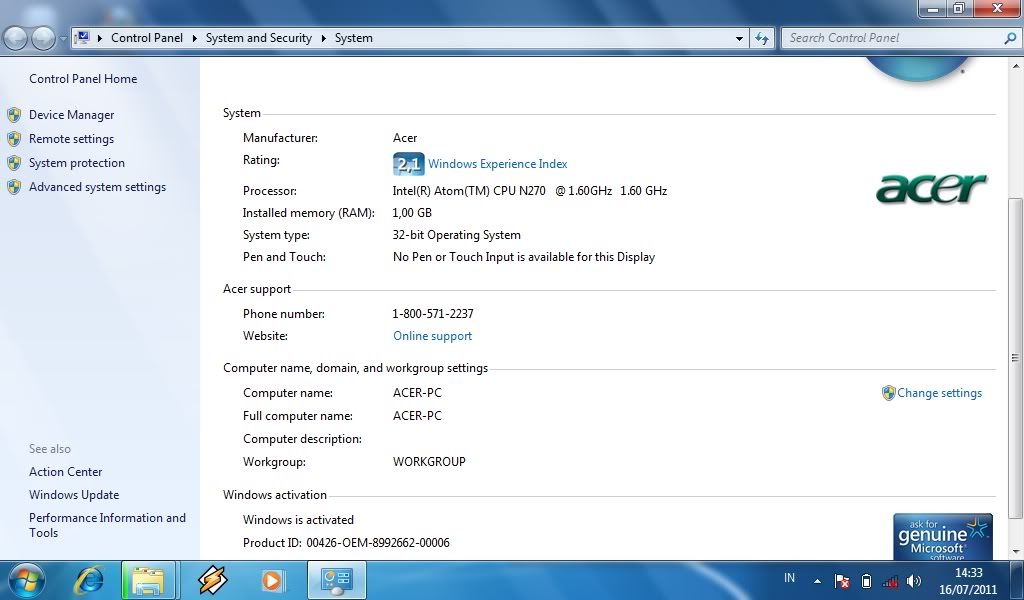Select System in the breadcrumb
Viewport: 1024px width, 600px height.
354,38
